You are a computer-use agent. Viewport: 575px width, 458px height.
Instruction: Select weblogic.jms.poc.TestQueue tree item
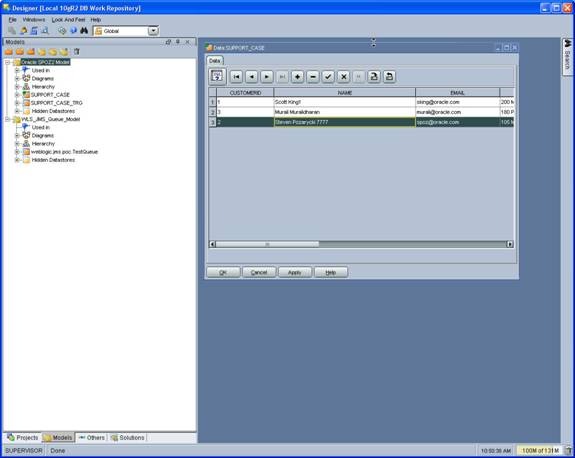pos(65,151)
